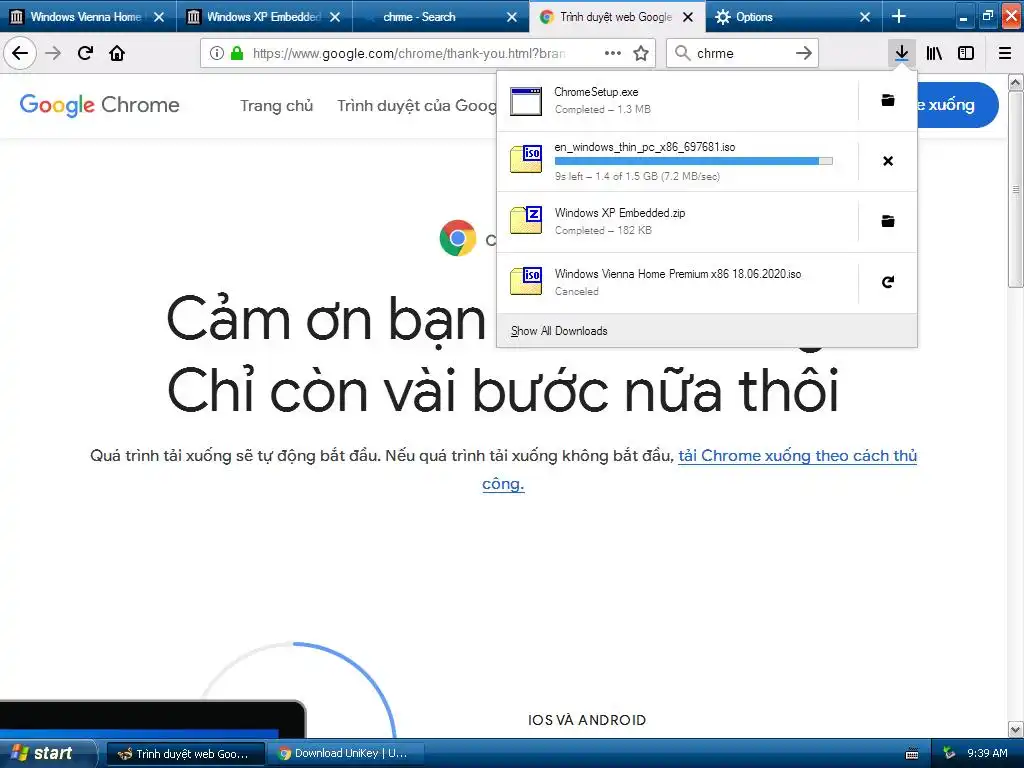Open Trình duyệt của Google link
This screenshot has height=768, width=1024.
pyautogui.click(x=417, y=105)
